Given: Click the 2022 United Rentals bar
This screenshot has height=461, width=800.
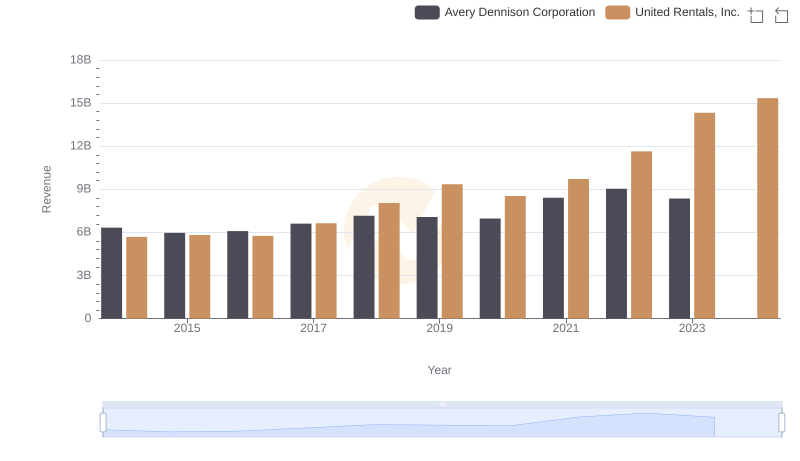Looking at the screenshot, I should coord(641,235).
